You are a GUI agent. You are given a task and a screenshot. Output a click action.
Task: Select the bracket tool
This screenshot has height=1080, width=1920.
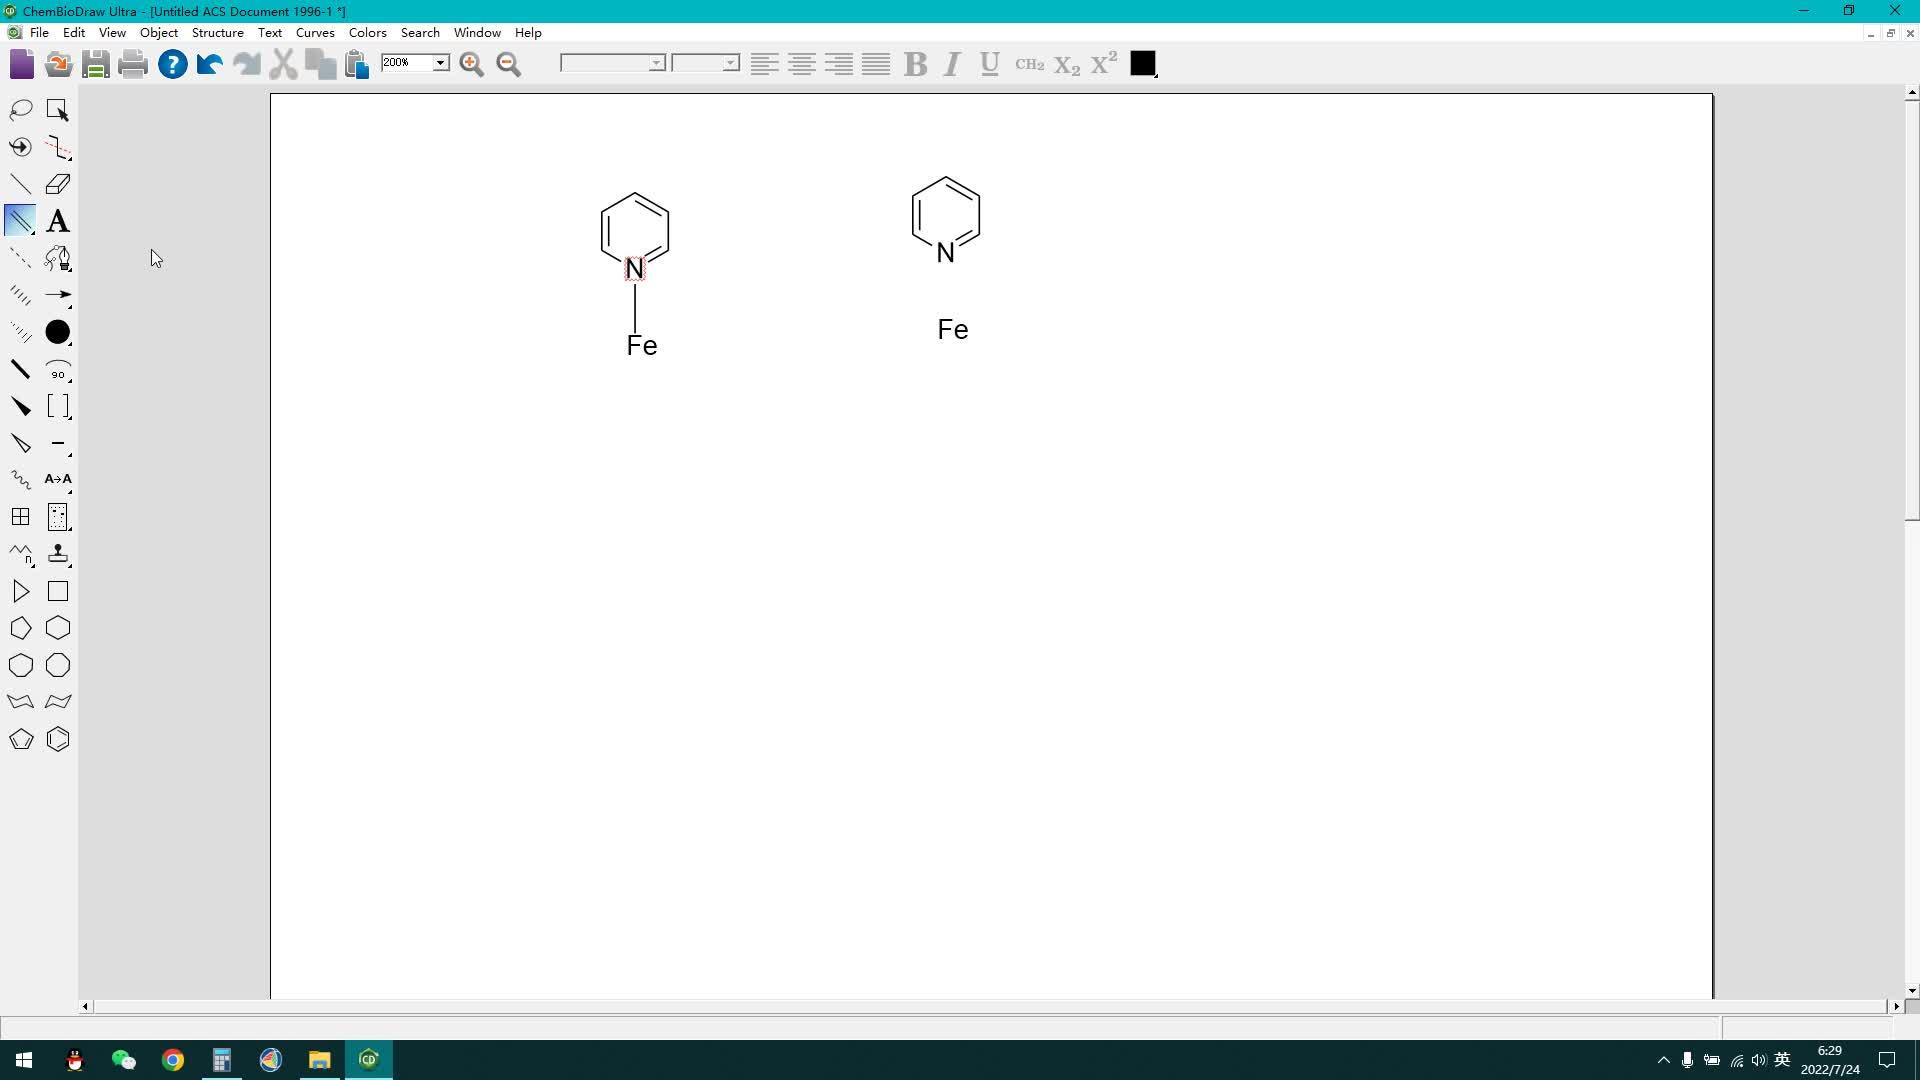pos(58,406)
